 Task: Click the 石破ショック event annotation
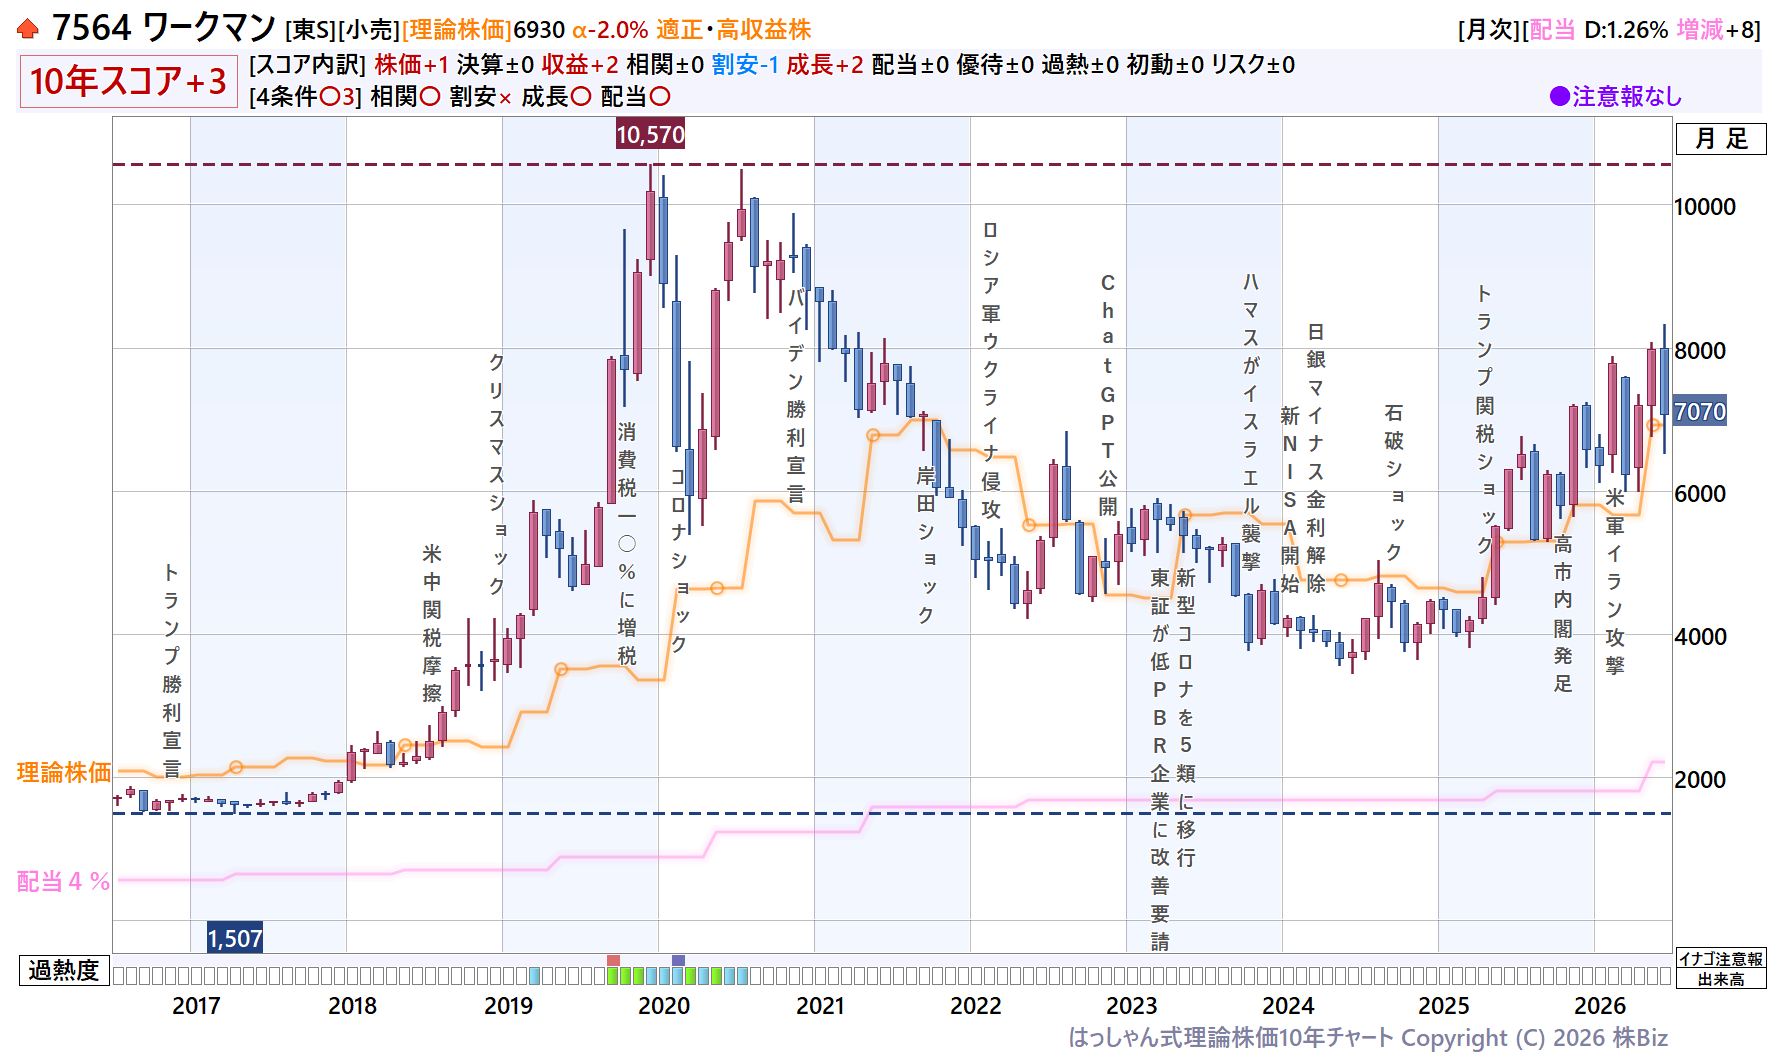[x=1394, y=483]
